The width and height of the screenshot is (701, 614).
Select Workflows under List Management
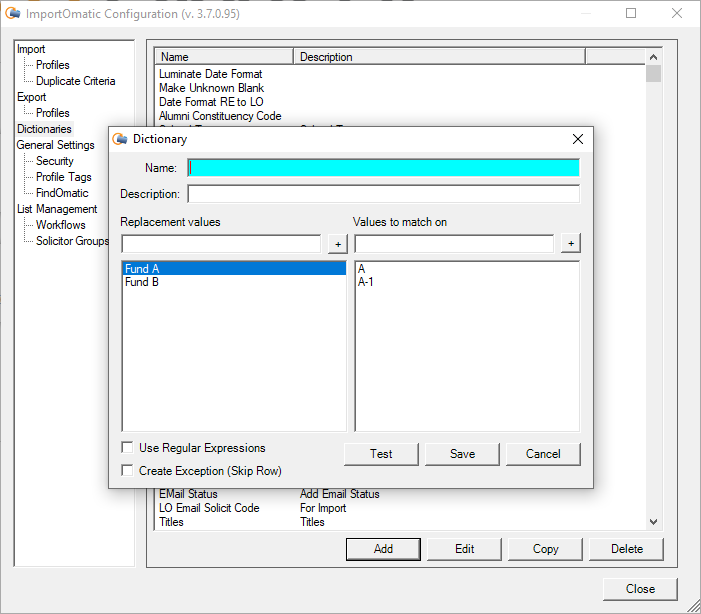(x=60, y=224)
